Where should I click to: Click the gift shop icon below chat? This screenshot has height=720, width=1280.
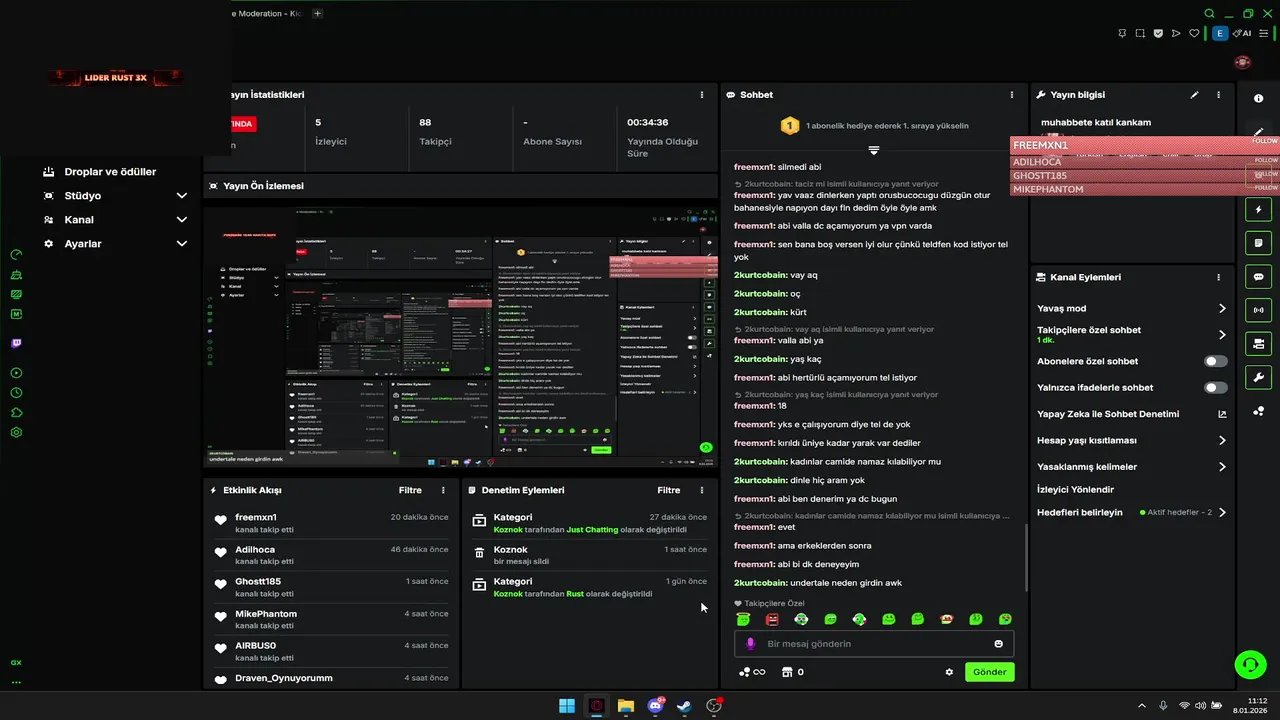(x=786, y=672)
